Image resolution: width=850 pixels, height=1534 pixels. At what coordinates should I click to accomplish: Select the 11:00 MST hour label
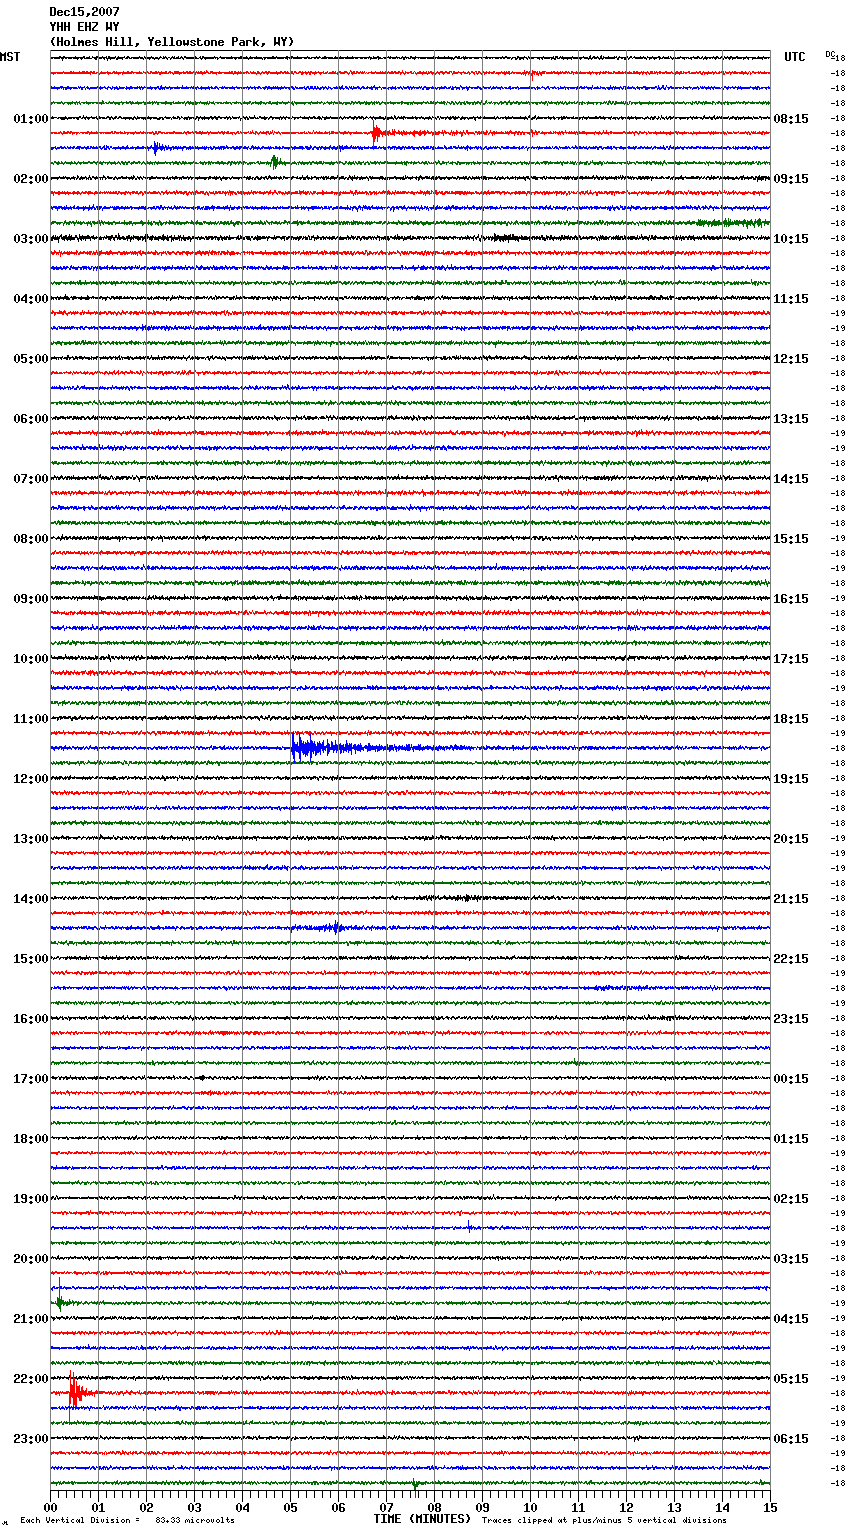(31, 719)
